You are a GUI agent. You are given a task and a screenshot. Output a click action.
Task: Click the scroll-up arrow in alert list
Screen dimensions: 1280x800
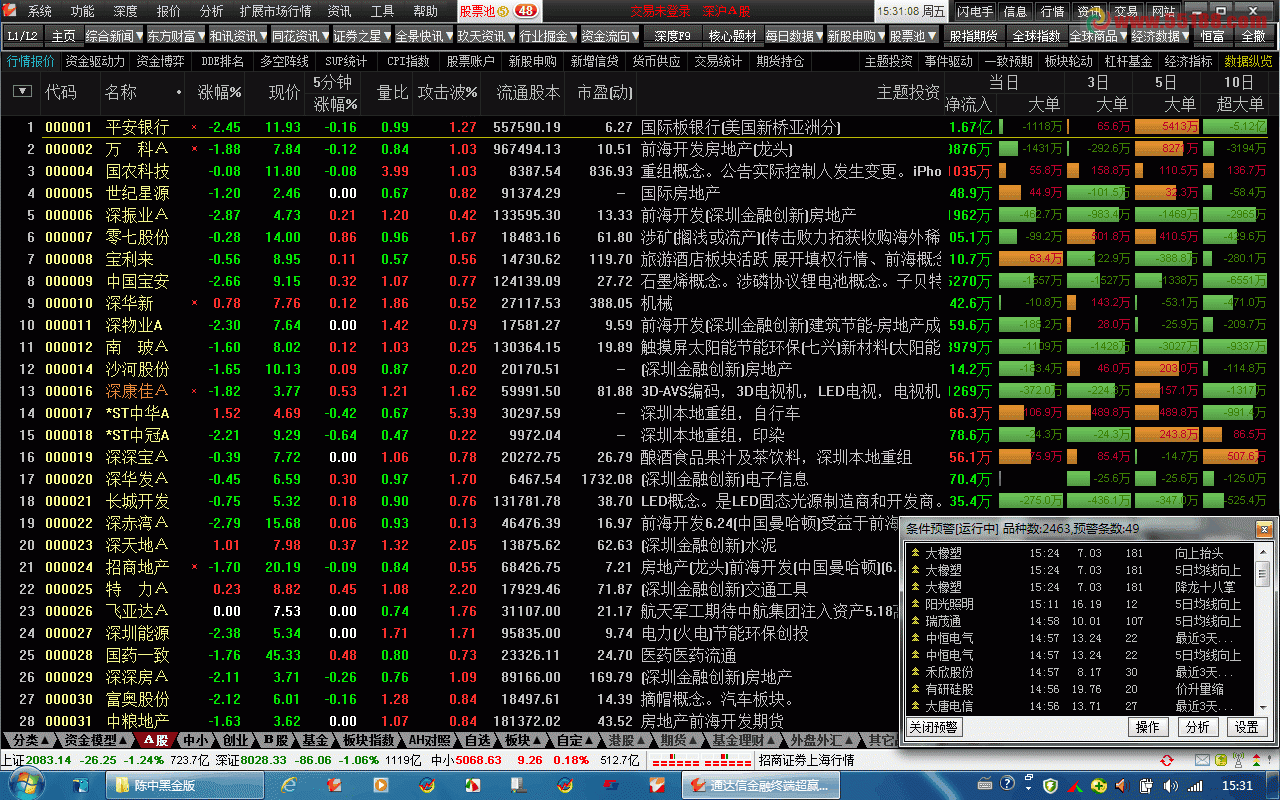tap(1263, 551)
